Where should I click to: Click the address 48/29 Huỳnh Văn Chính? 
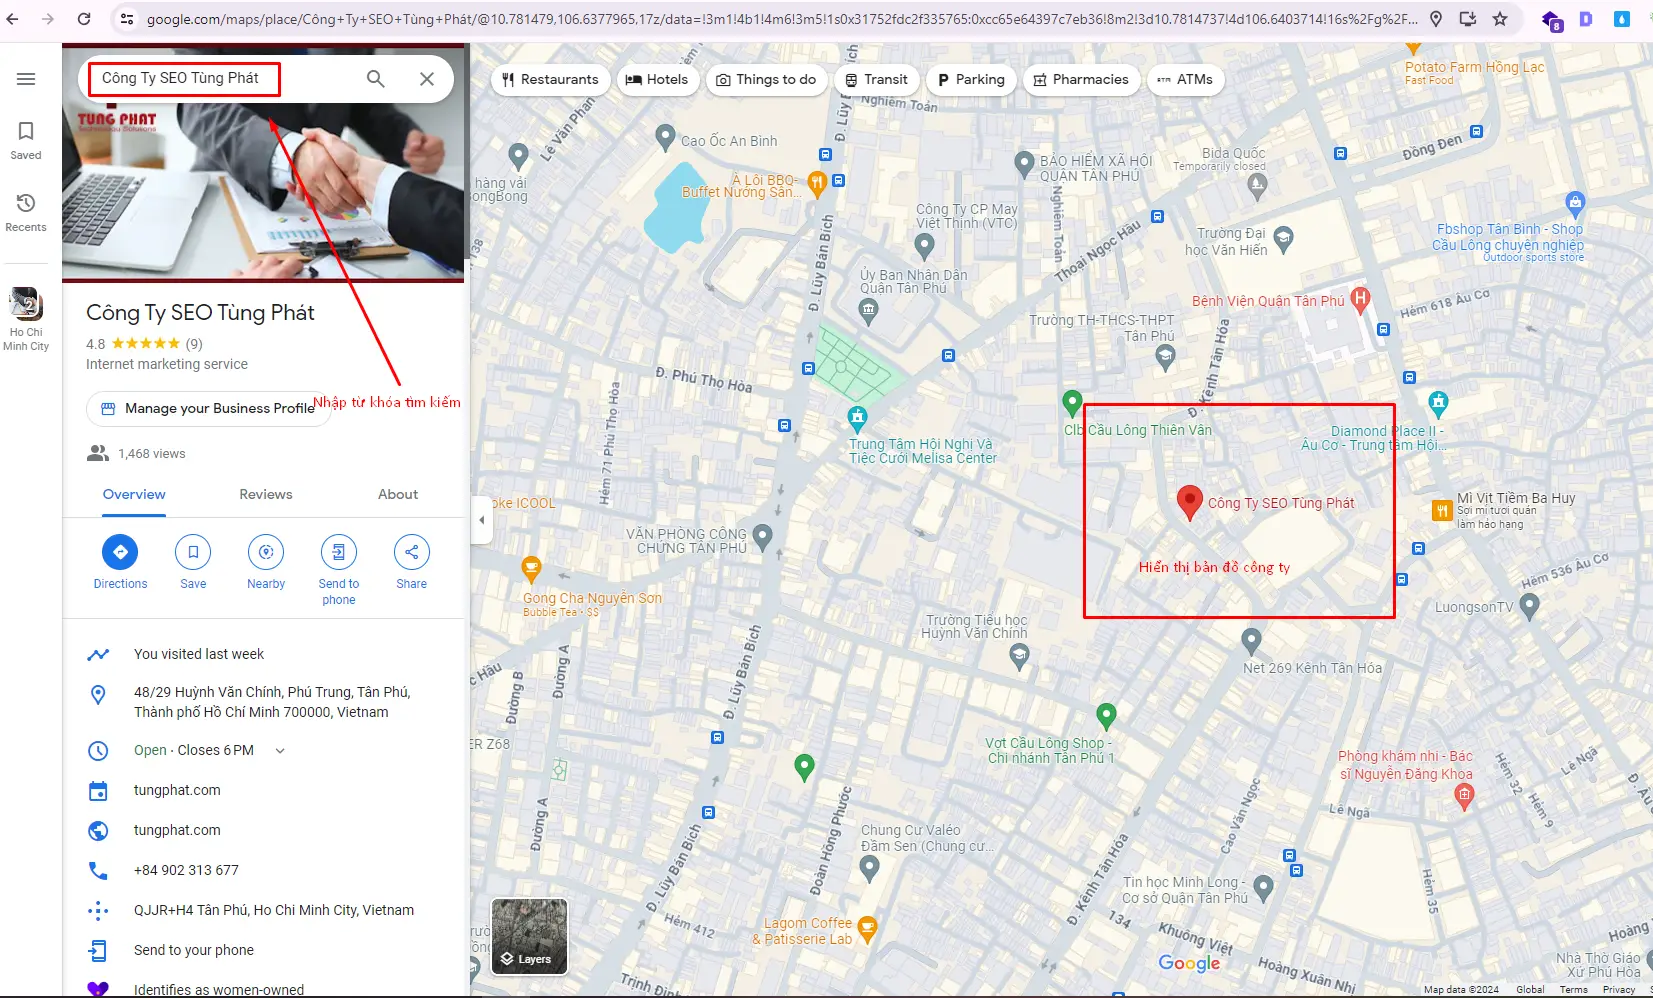pyautogui.click(x=271, y=702)
